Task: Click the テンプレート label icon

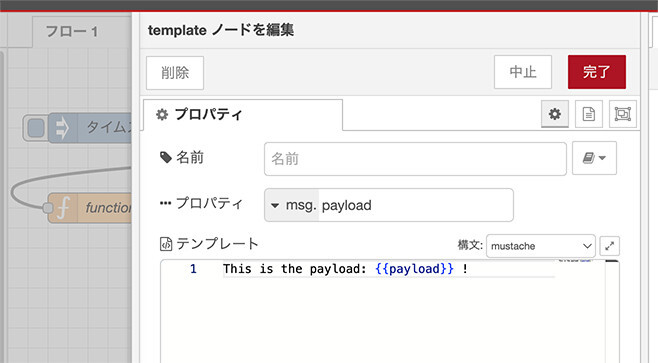Action: pos(166,244)
